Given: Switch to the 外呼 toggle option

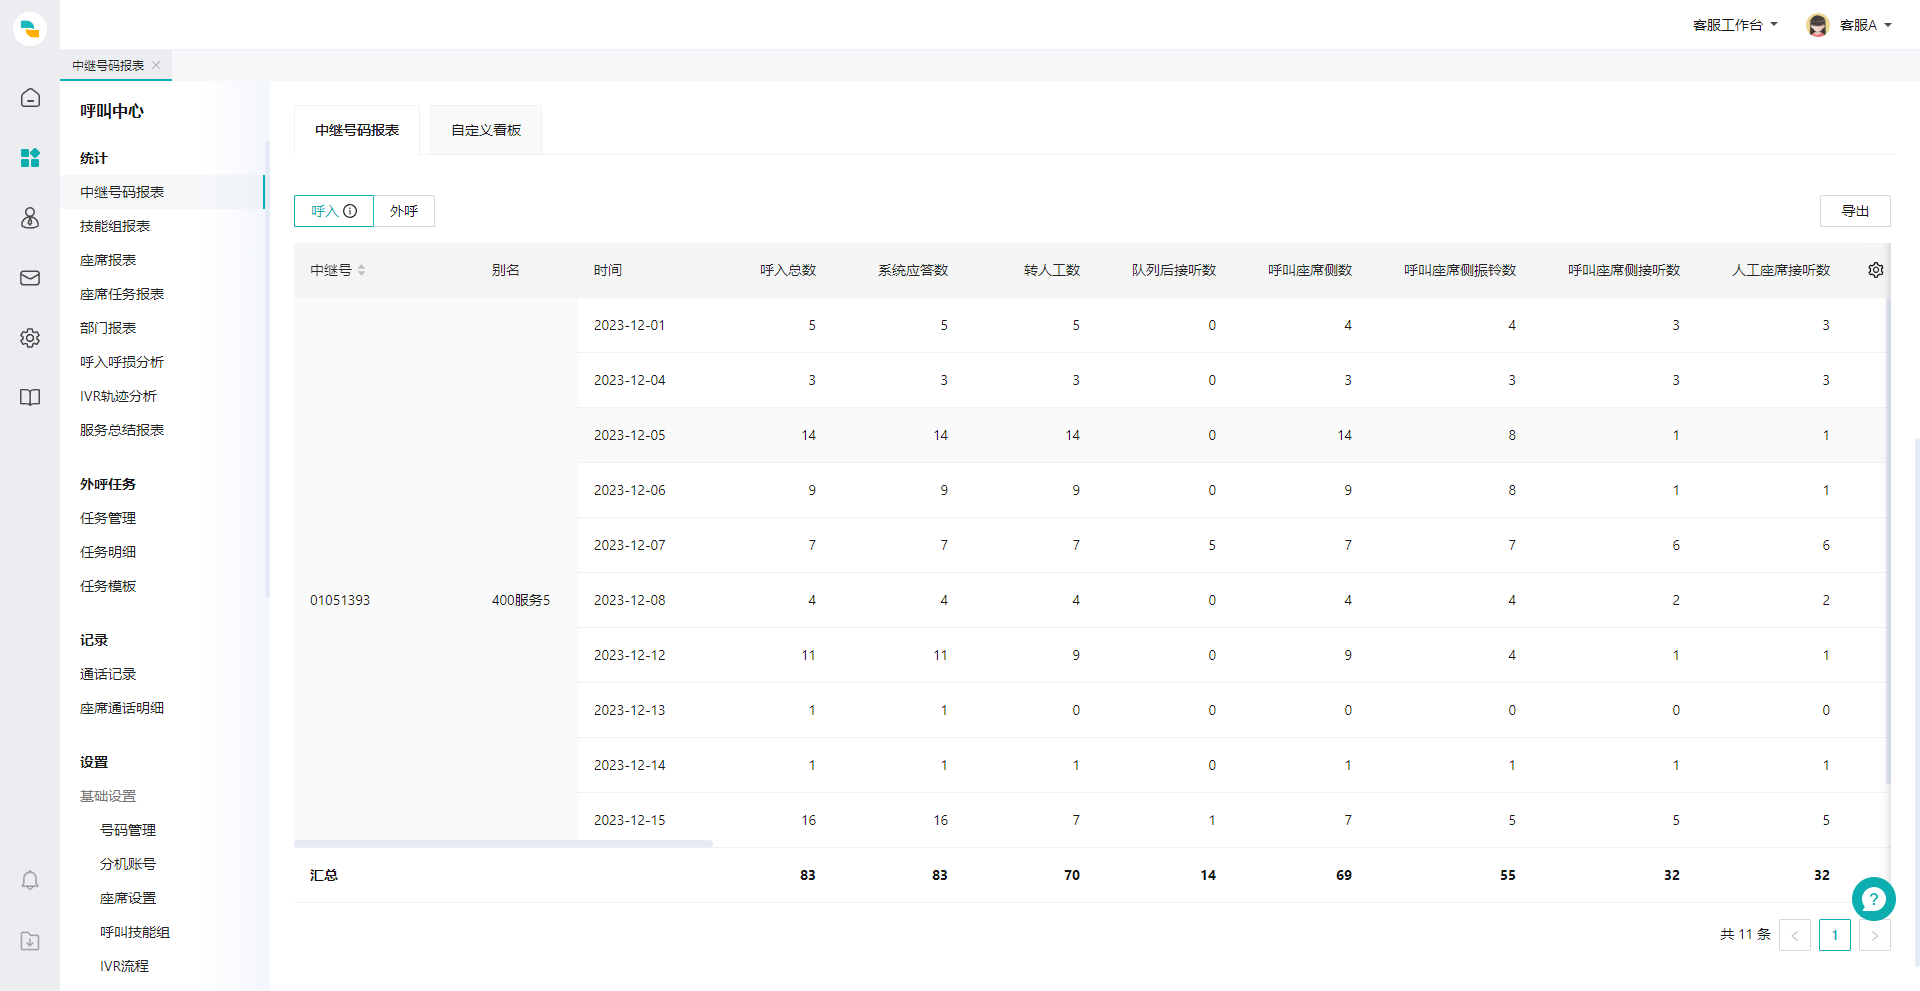Looking at the screenshot, I should (404, 211).
